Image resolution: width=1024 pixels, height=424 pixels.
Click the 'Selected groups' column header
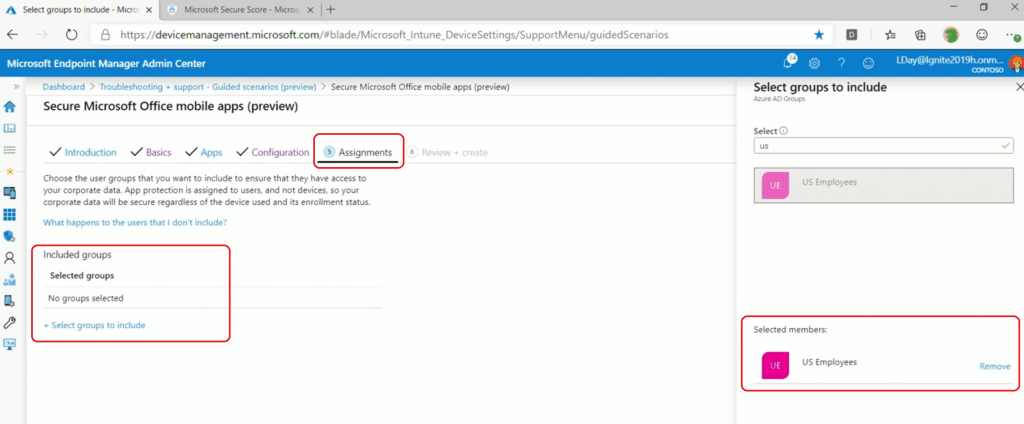(x=82, y=276)
